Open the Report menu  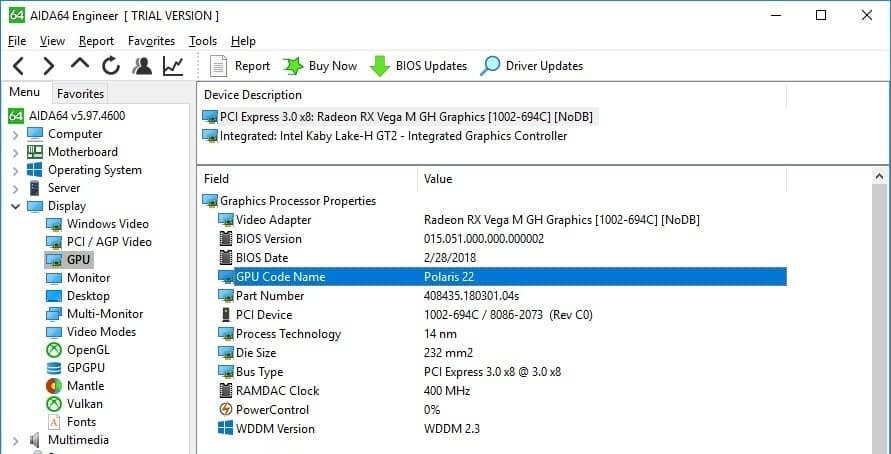click(x=97, y=41)
